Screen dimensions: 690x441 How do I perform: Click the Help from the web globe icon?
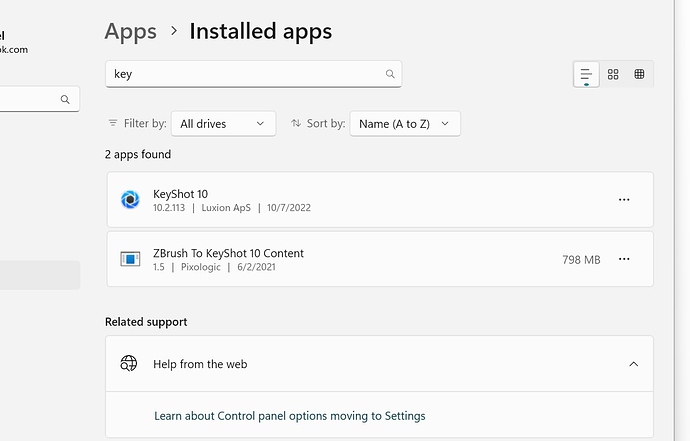point(128,364)
